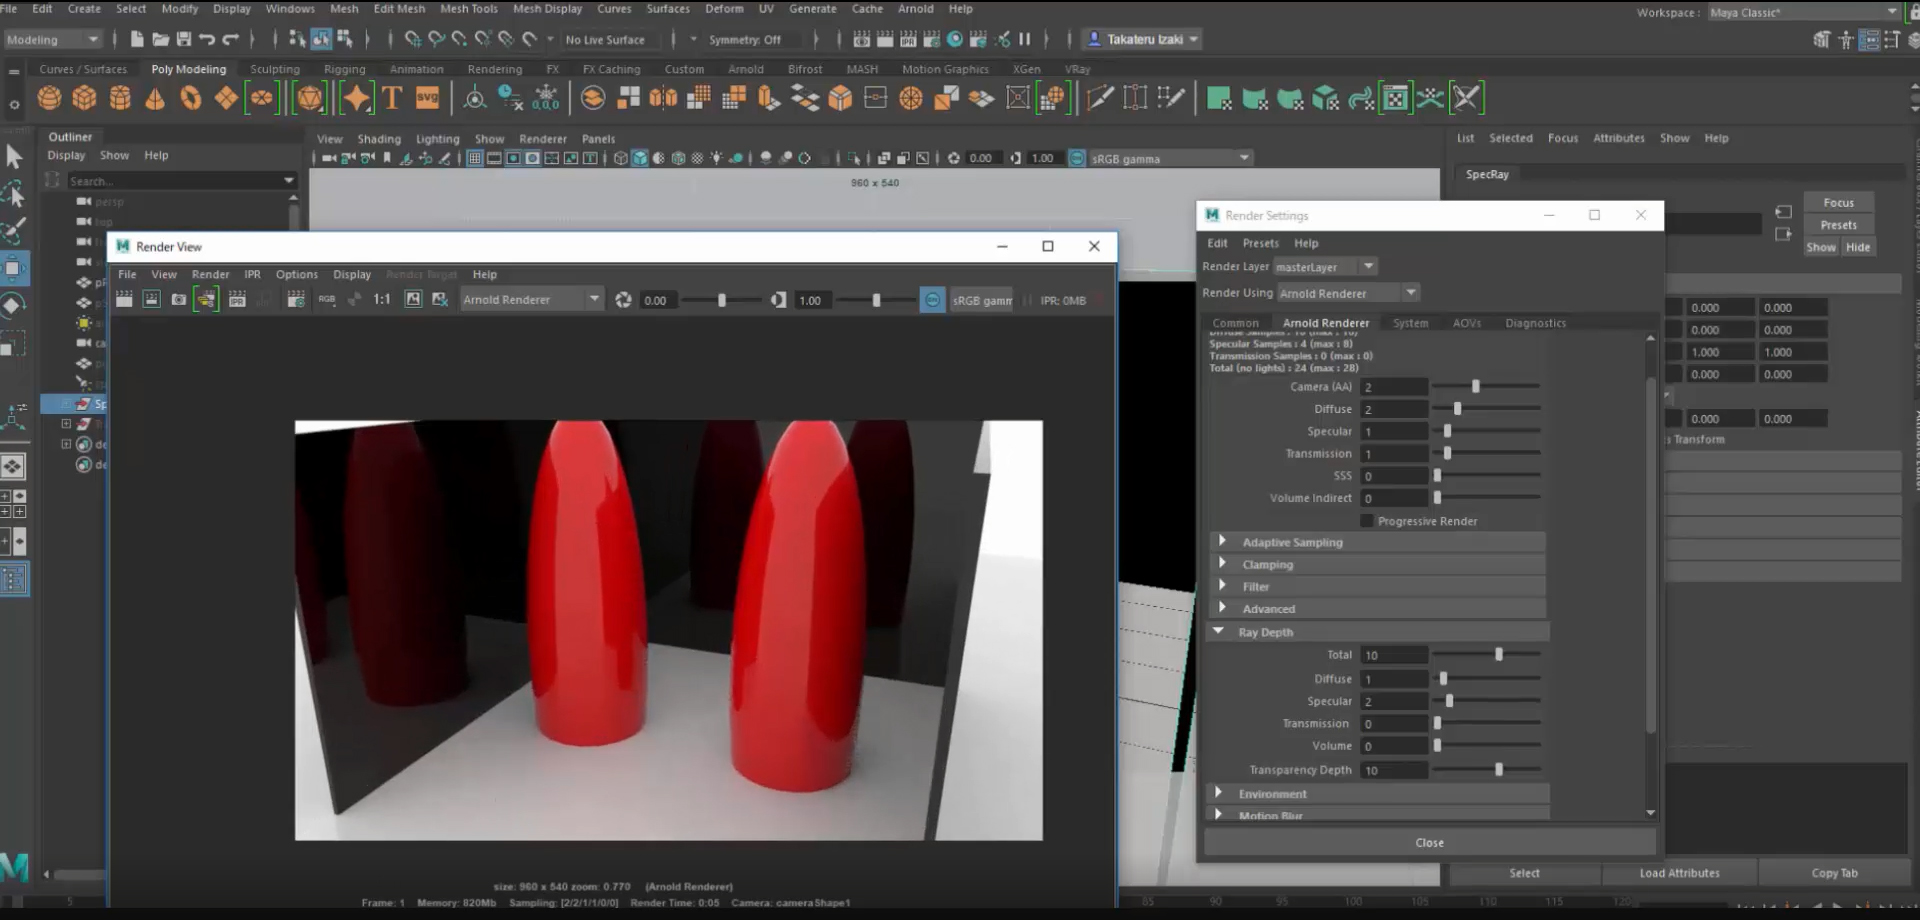Click the 1:1 real size icon

[x=382, y=300]
